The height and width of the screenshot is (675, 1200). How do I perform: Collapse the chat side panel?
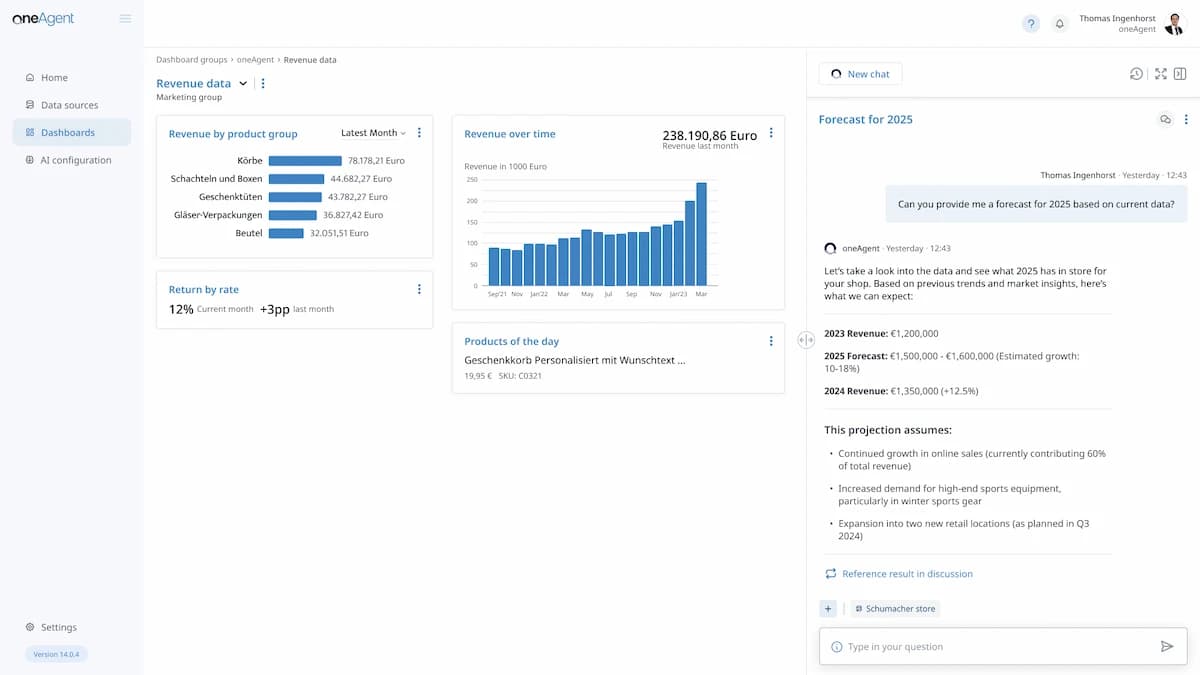click(1180, 74)
